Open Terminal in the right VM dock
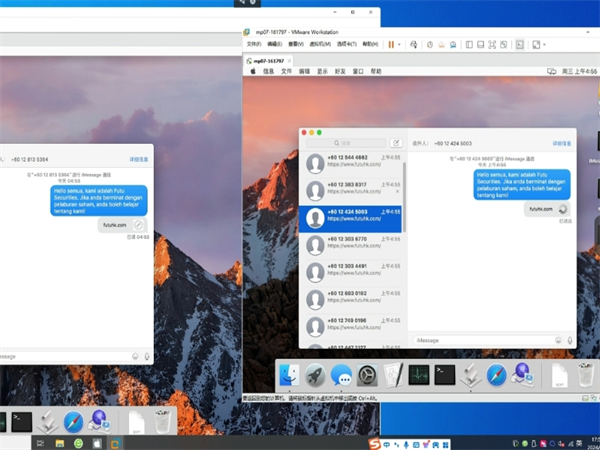Viewport: 600px width, 450px height. (x=445, y=376)
